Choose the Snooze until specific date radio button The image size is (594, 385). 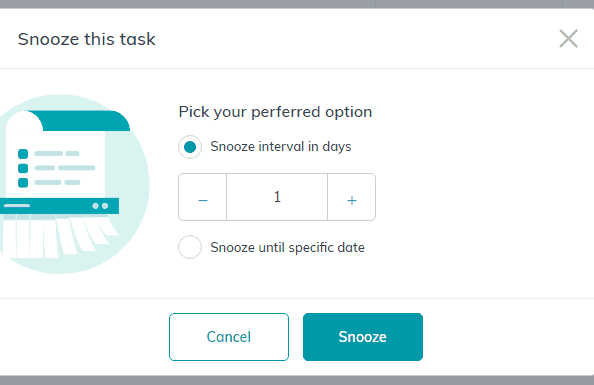(190, 247)
